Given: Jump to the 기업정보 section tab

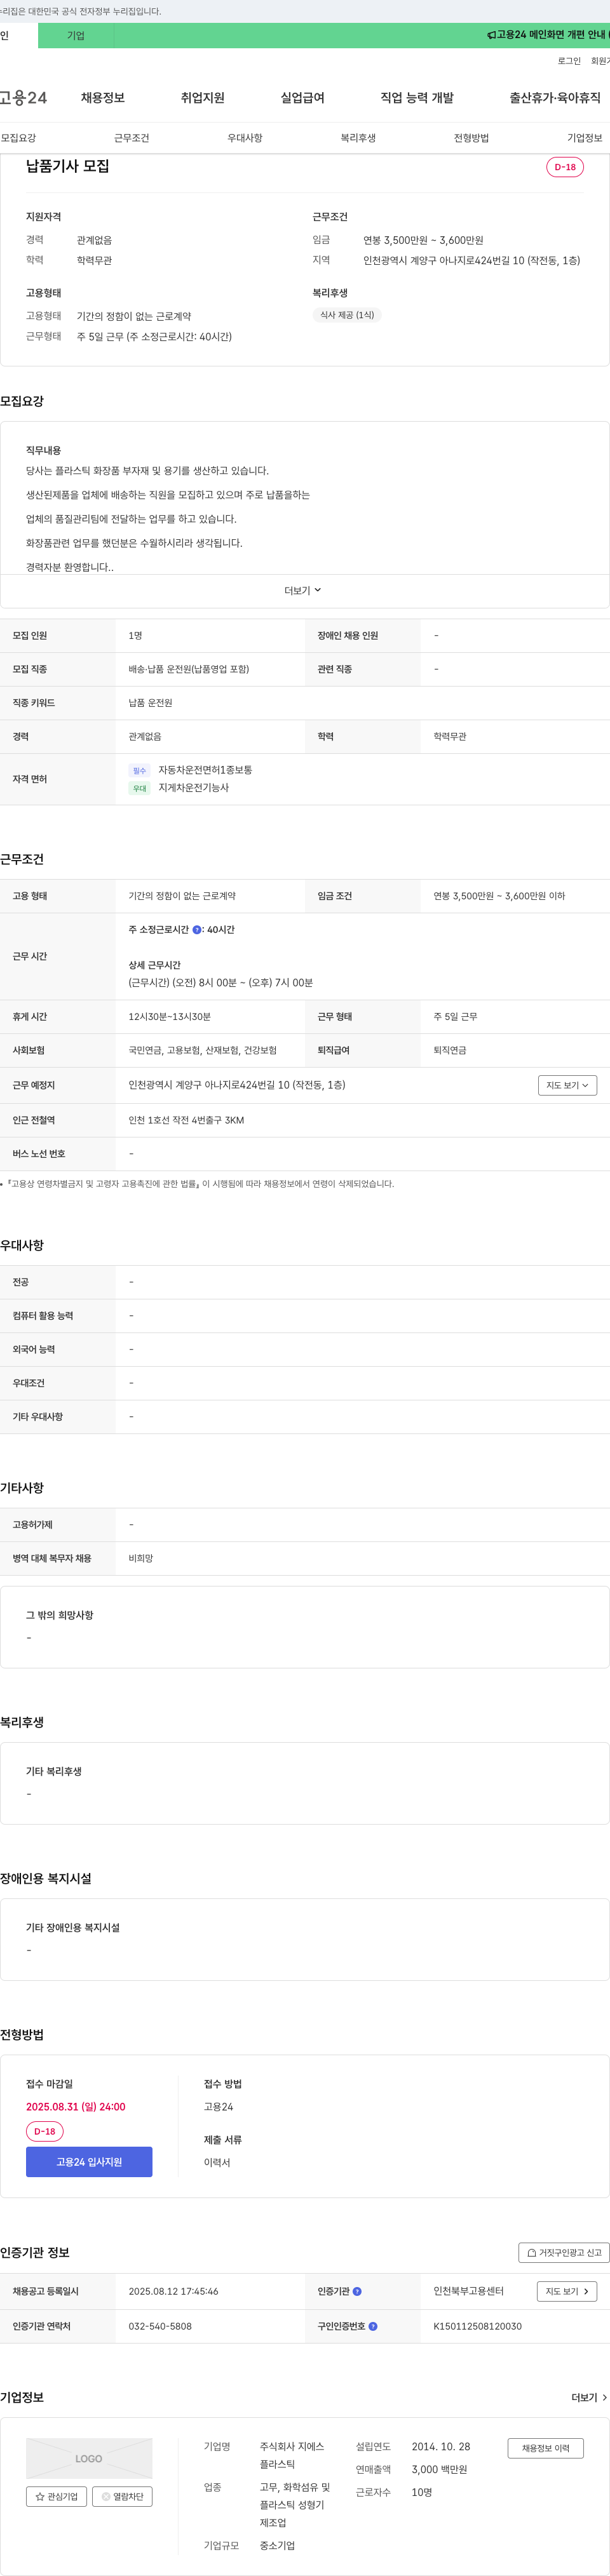Looking at the screenshot, I should click(x=585, y=138).
